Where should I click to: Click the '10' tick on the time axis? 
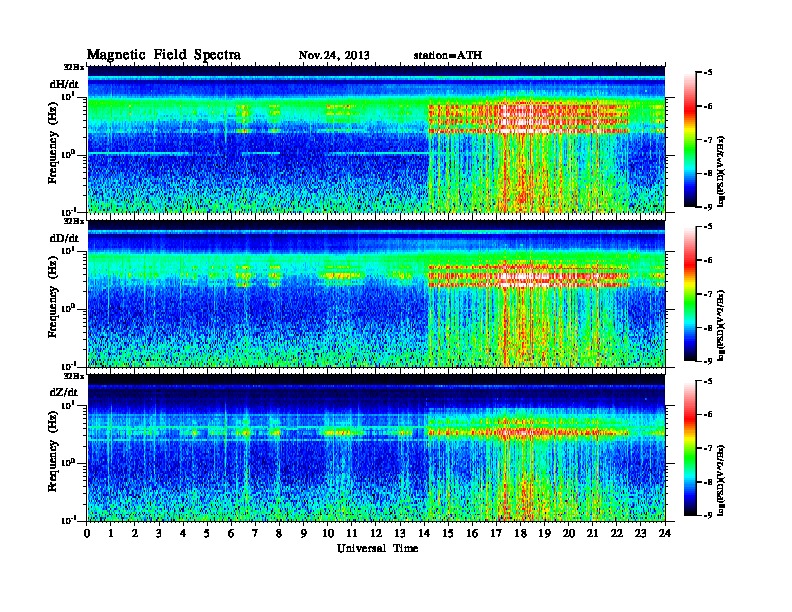(x=328, y=534)
